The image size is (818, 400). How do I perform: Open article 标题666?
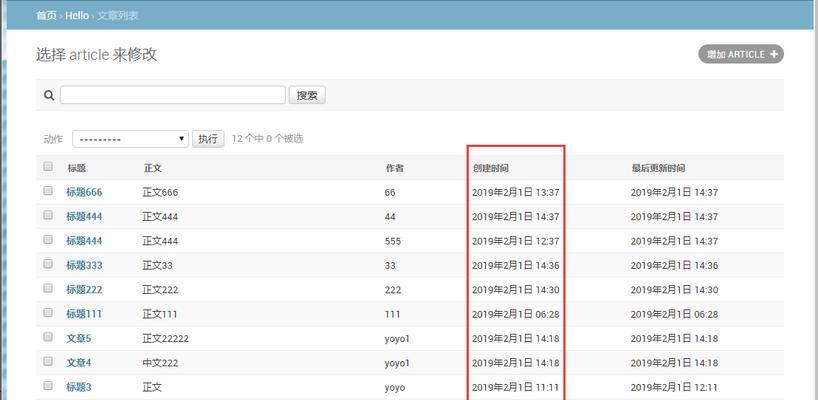84,192
